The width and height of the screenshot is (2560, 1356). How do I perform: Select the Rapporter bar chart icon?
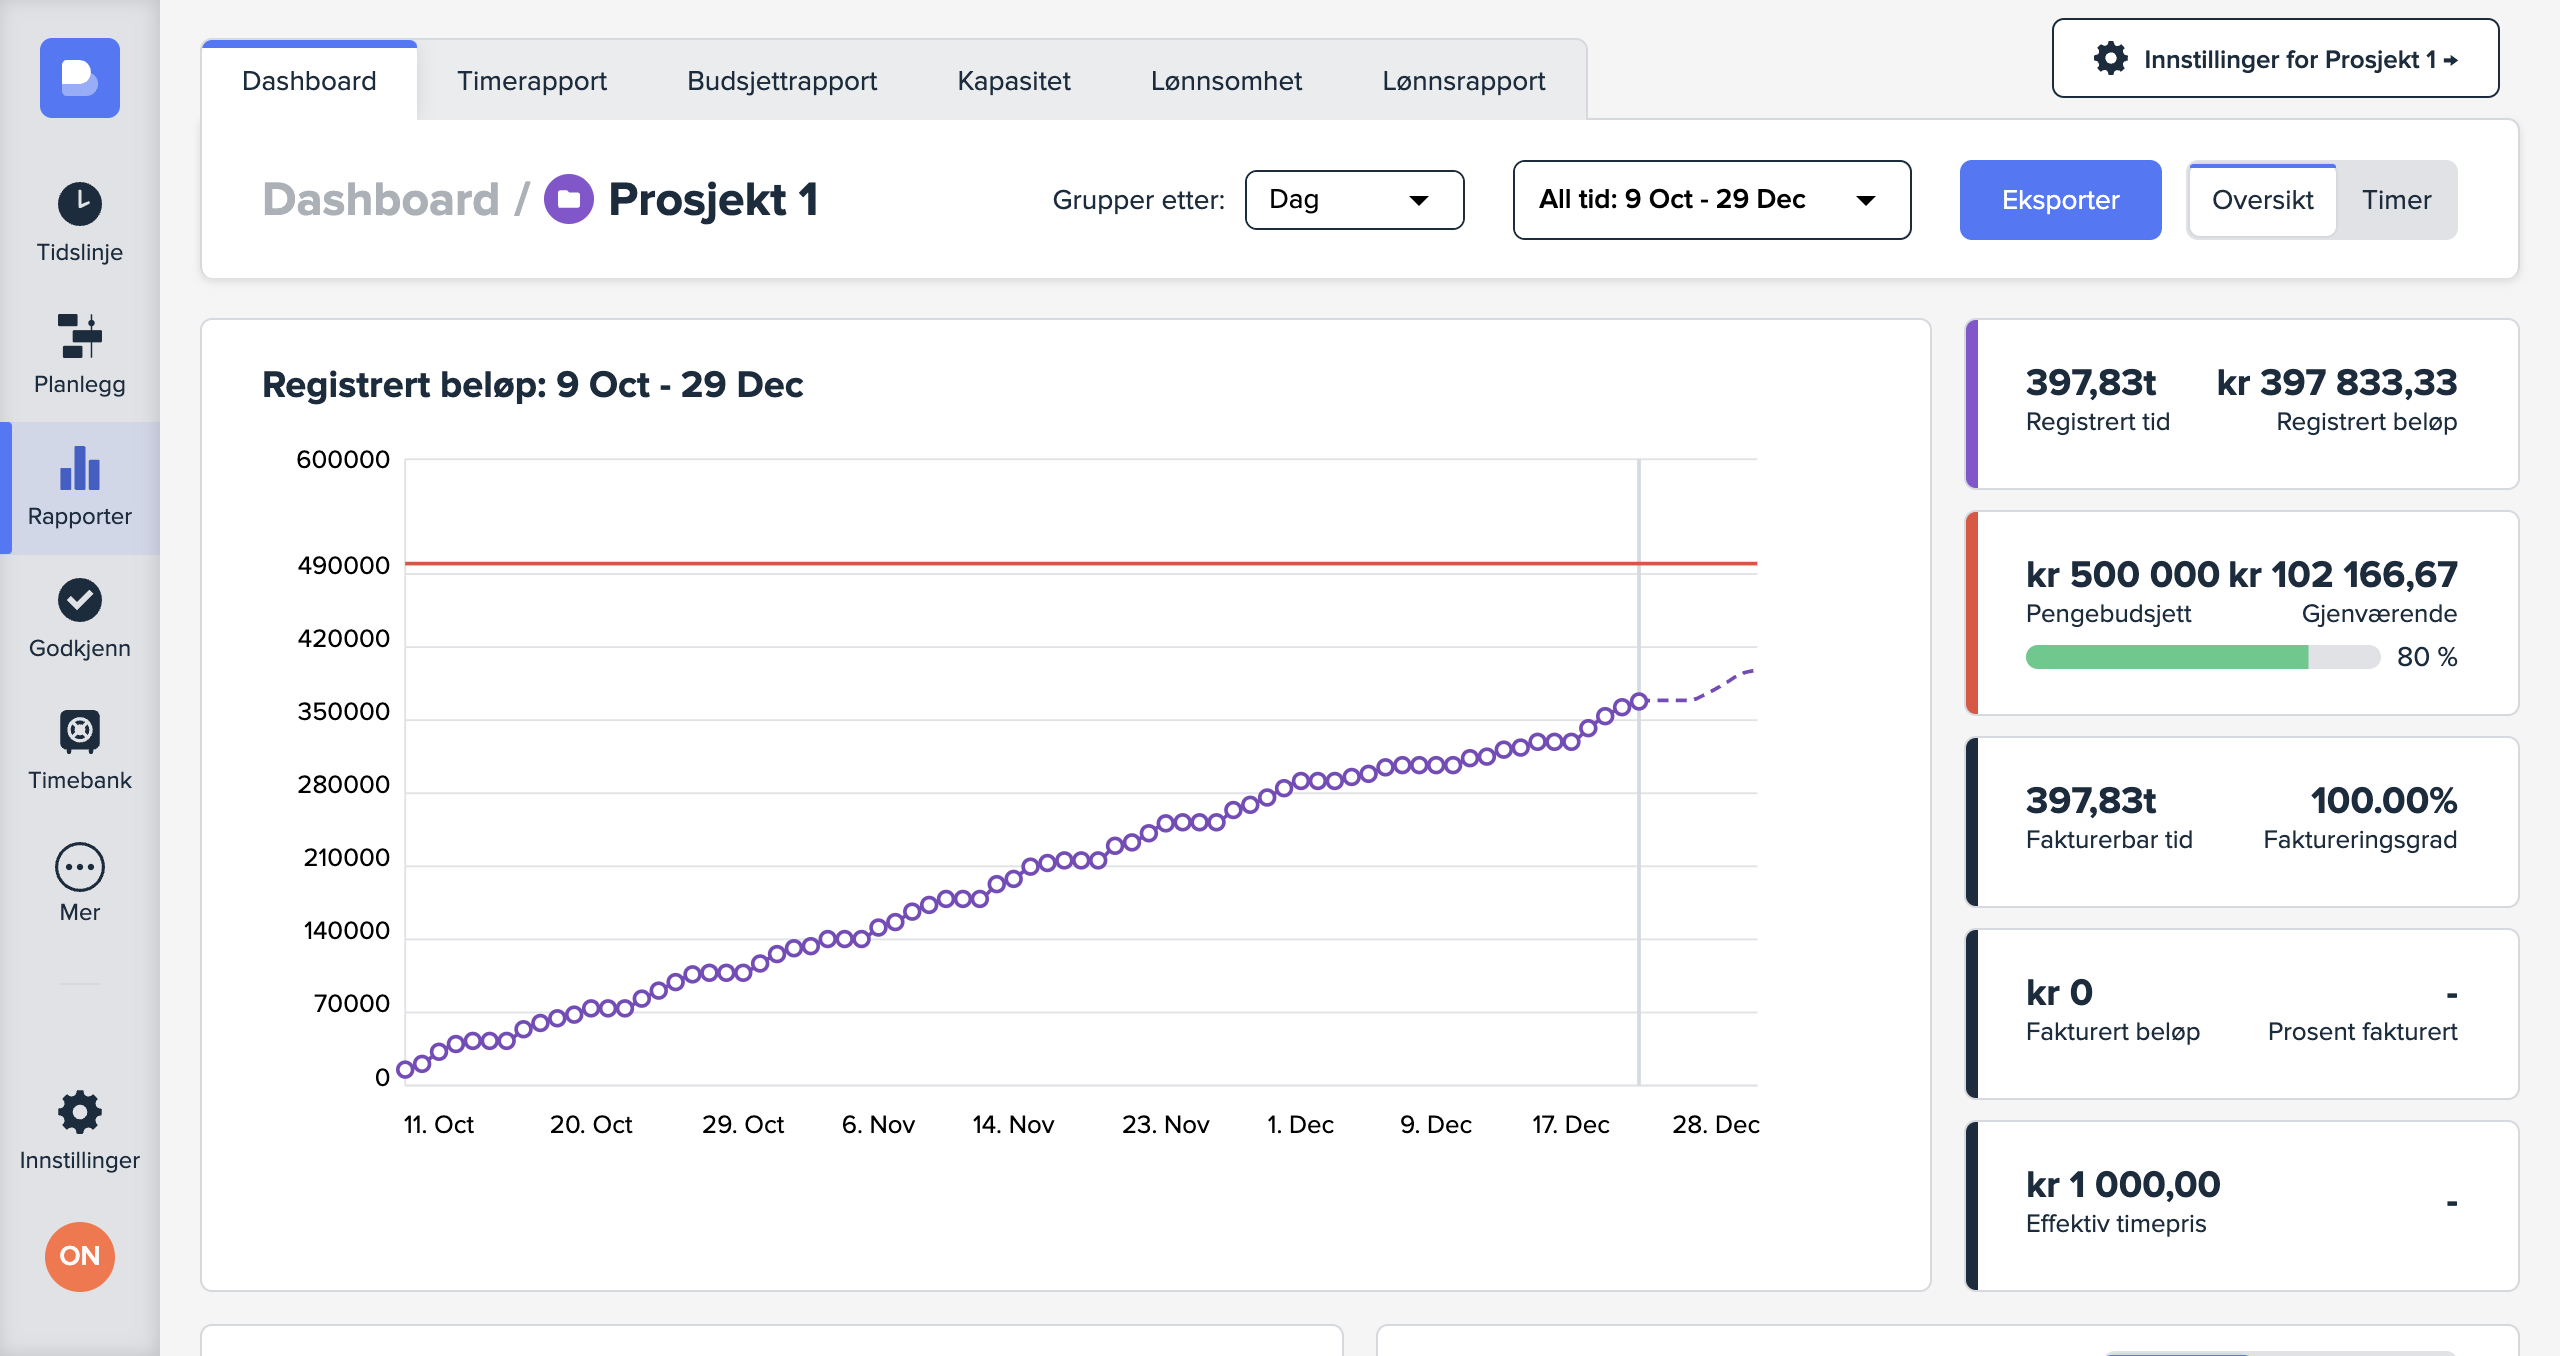80,468
